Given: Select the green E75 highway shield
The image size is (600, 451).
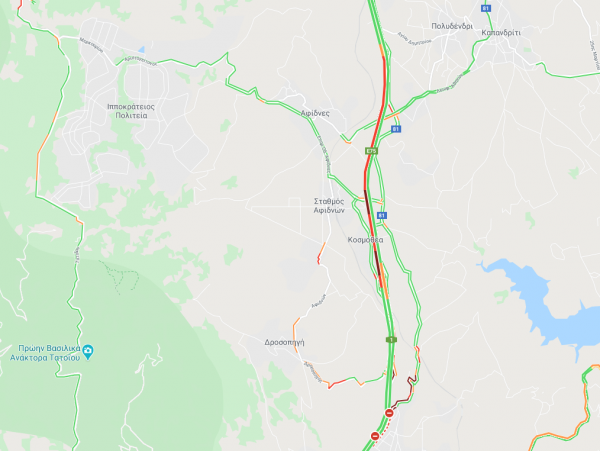Looking at the screenshot, I should pyautogui.click(x=371, y=151).
